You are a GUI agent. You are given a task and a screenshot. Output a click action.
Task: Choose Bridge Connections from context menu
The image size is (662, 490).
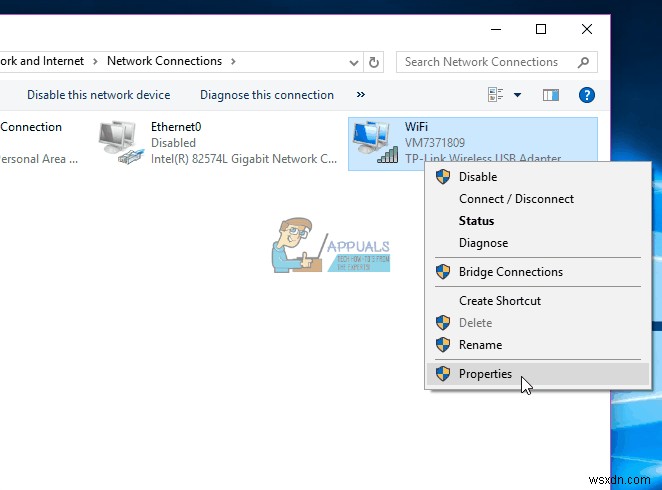537,272
